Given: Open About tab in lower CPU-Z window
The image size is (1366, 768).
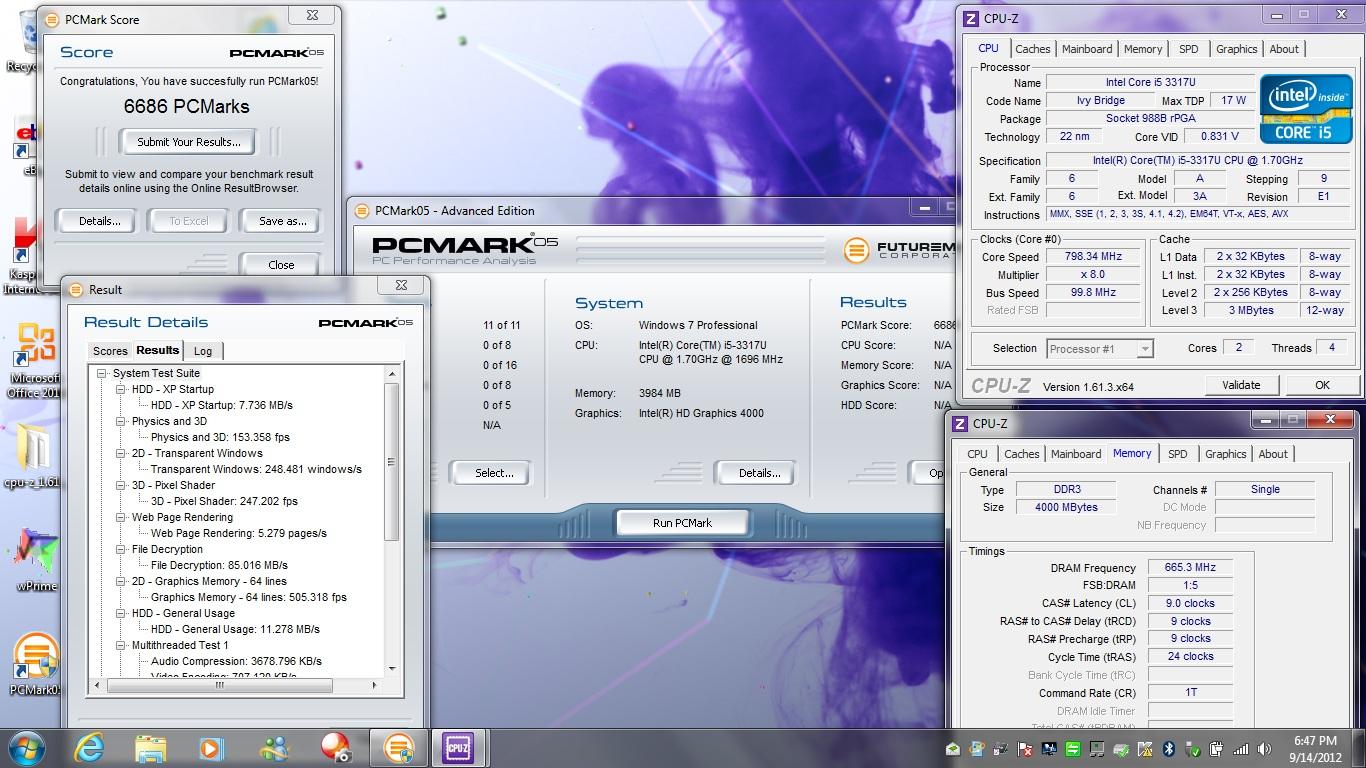Looking at the screenshot, I should [1273, 454].
